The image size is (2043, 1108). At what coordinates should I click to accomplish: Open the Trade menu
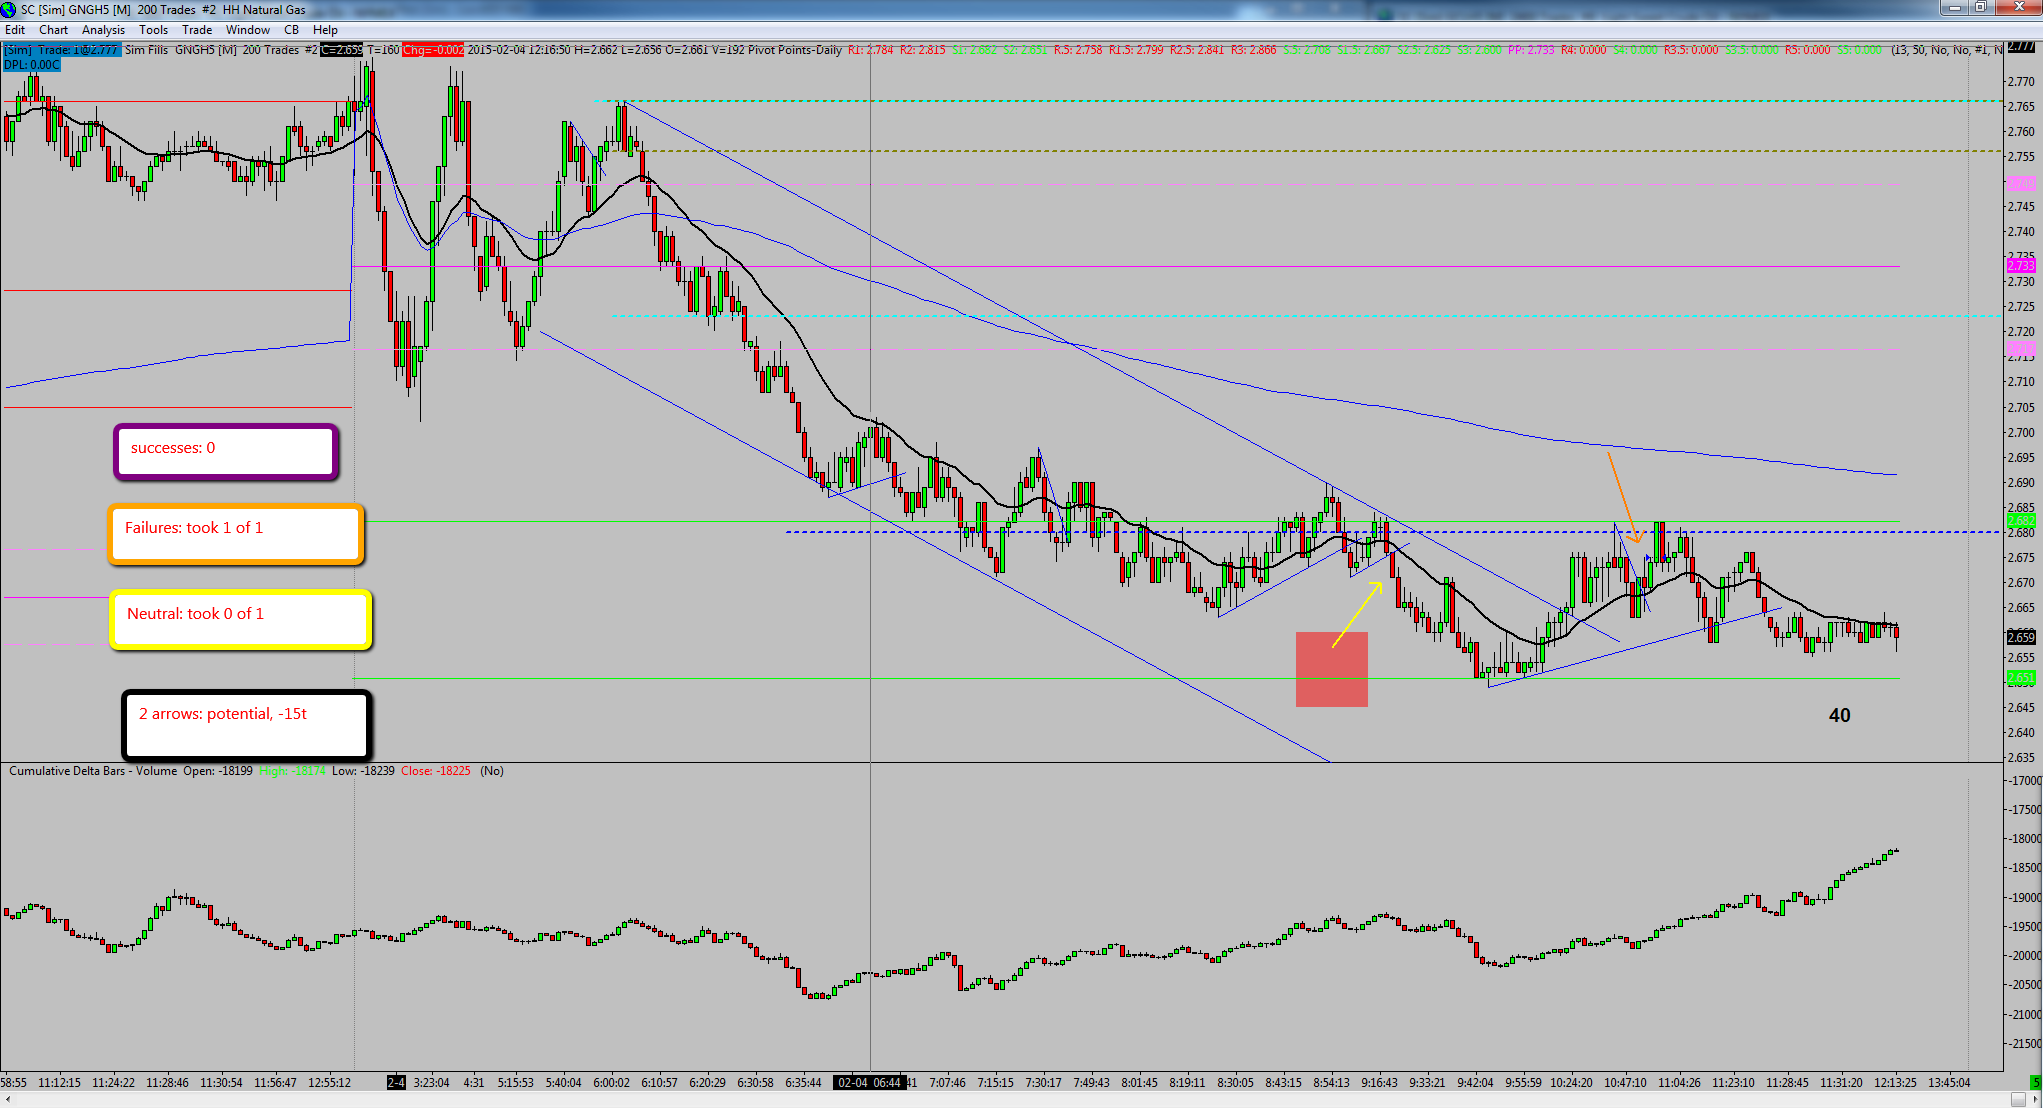pyautogui.click(x=197, y=30)
